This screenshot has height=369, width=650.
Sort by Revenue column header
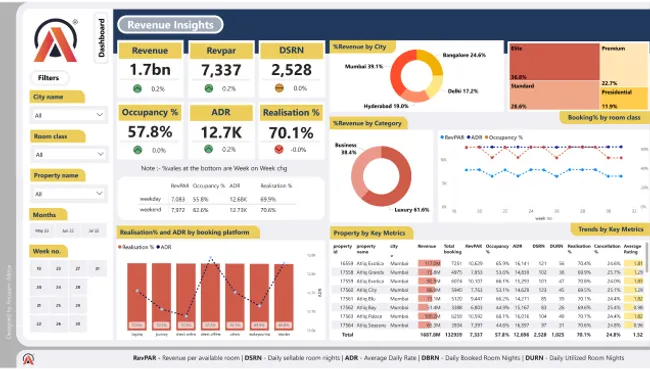tap(427, 246)
